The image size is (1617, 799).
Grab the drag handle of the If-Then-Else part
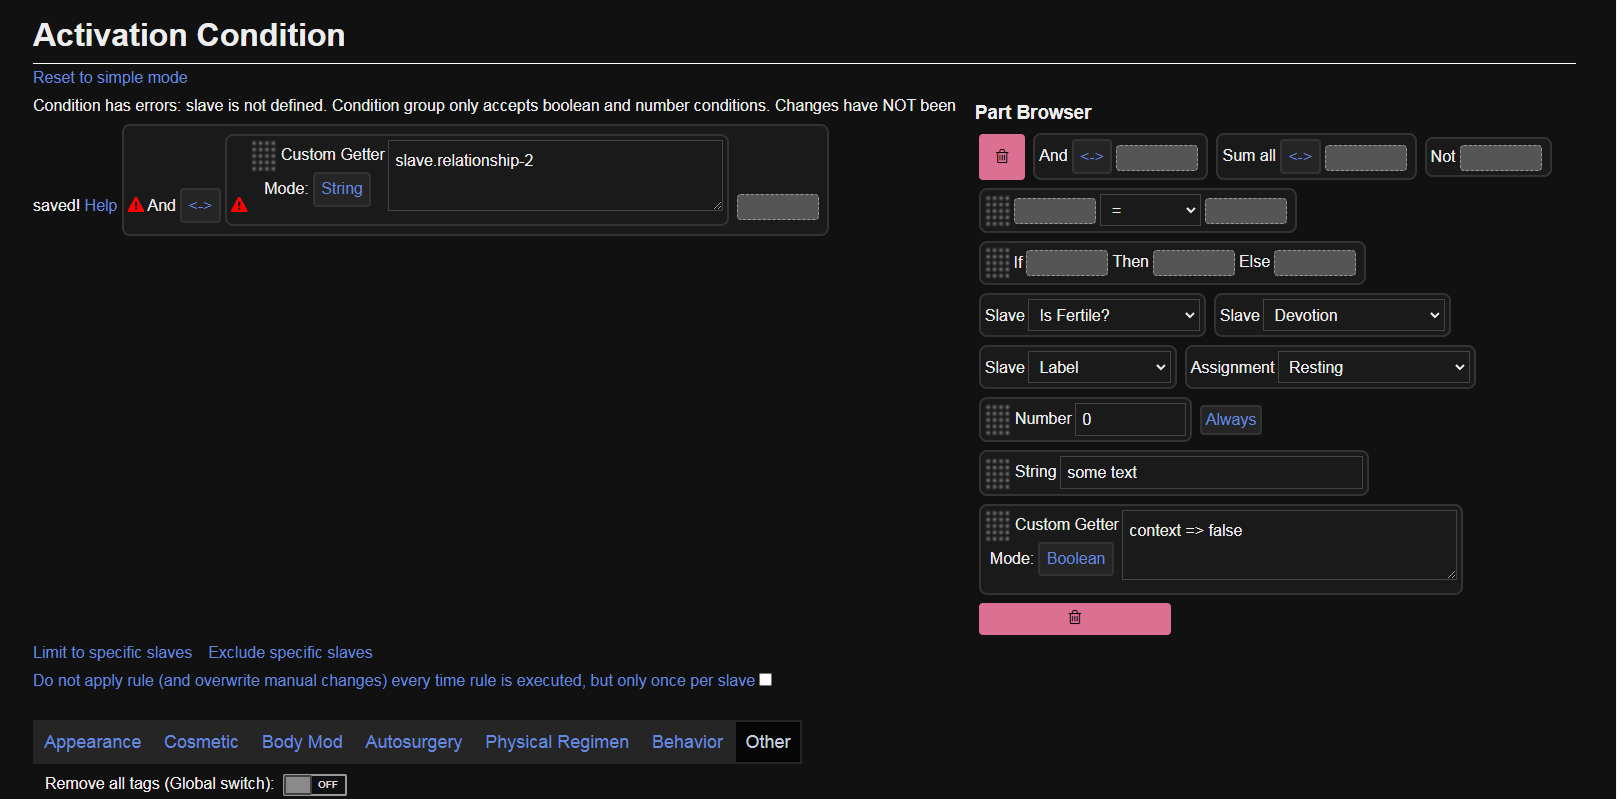tap(997, 262)
